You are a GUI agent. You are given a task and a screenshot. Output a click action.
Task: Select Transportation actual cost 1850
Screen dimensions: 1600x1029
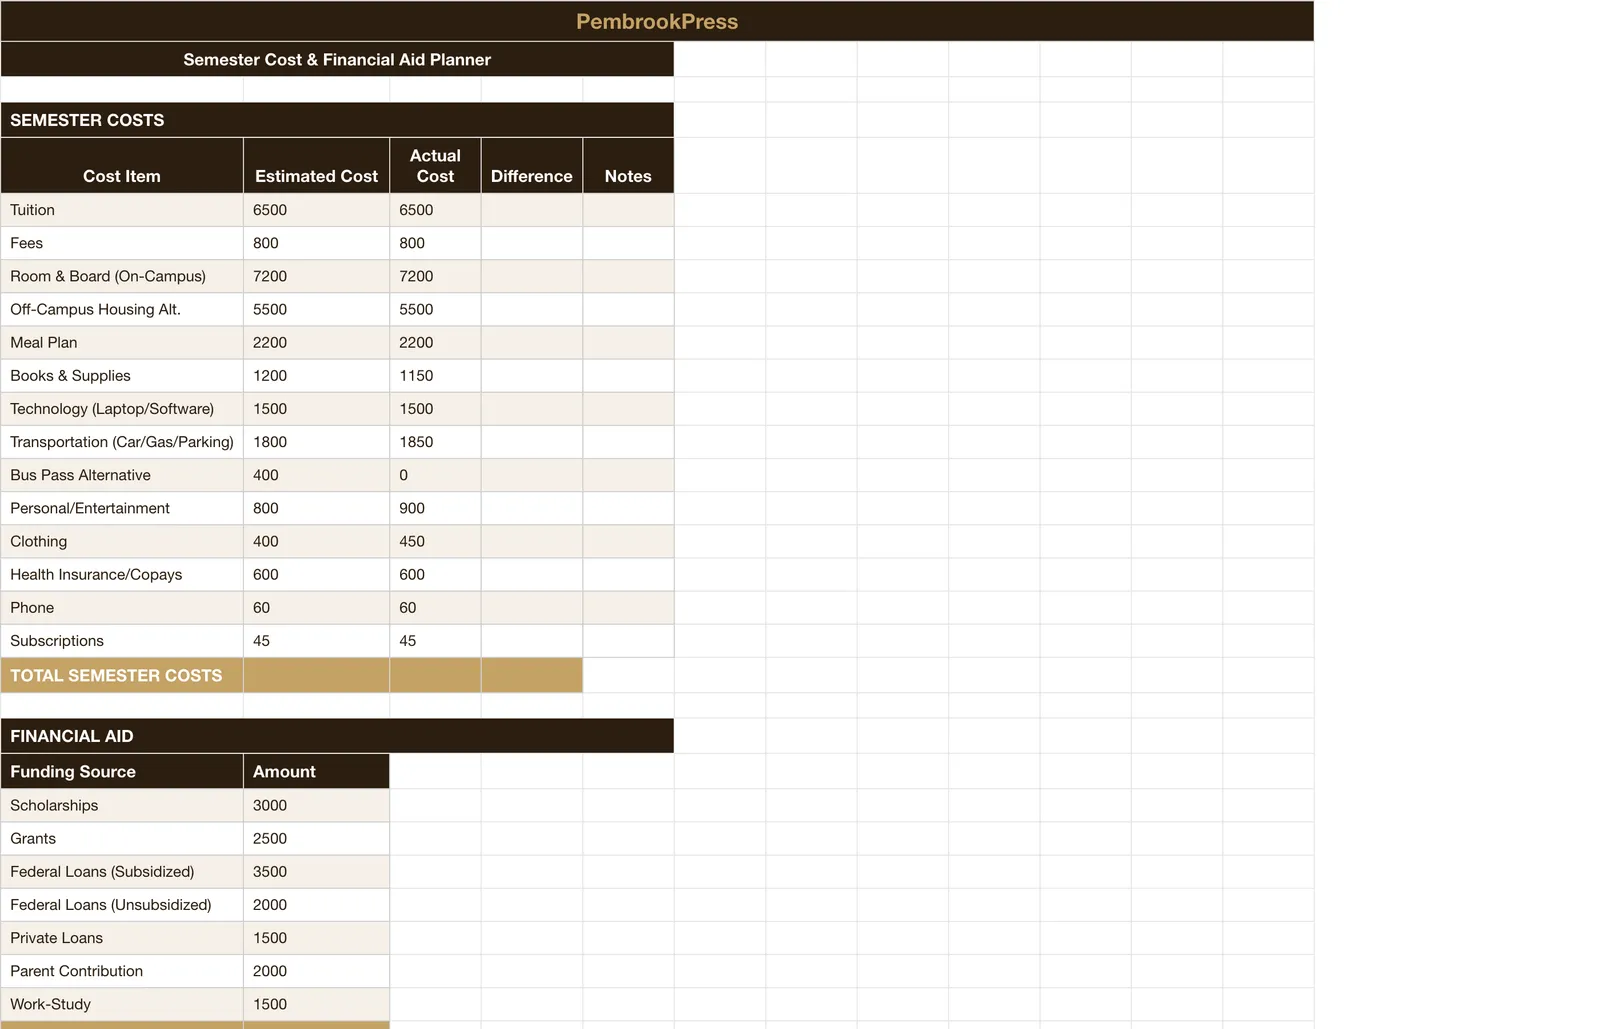click(435, 441)
